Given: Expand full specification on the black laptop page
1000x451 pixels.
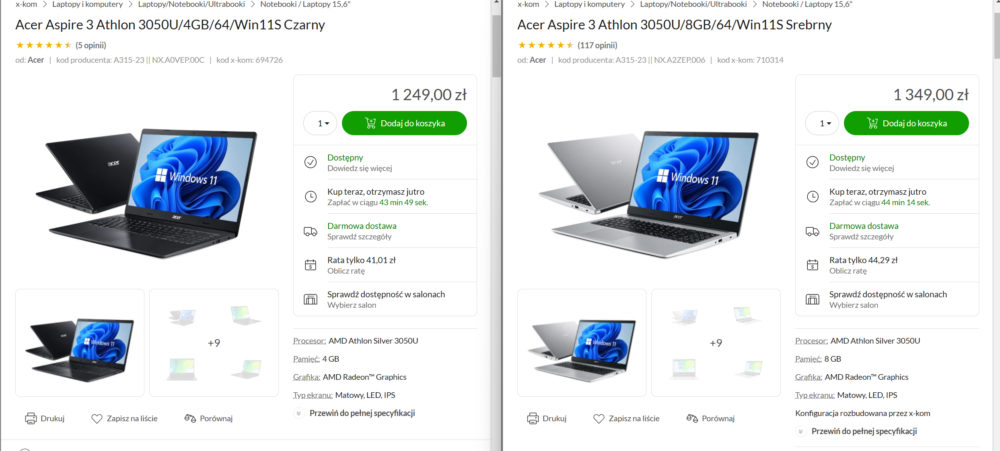Looking at the screenshot, I should coord(362,413).
